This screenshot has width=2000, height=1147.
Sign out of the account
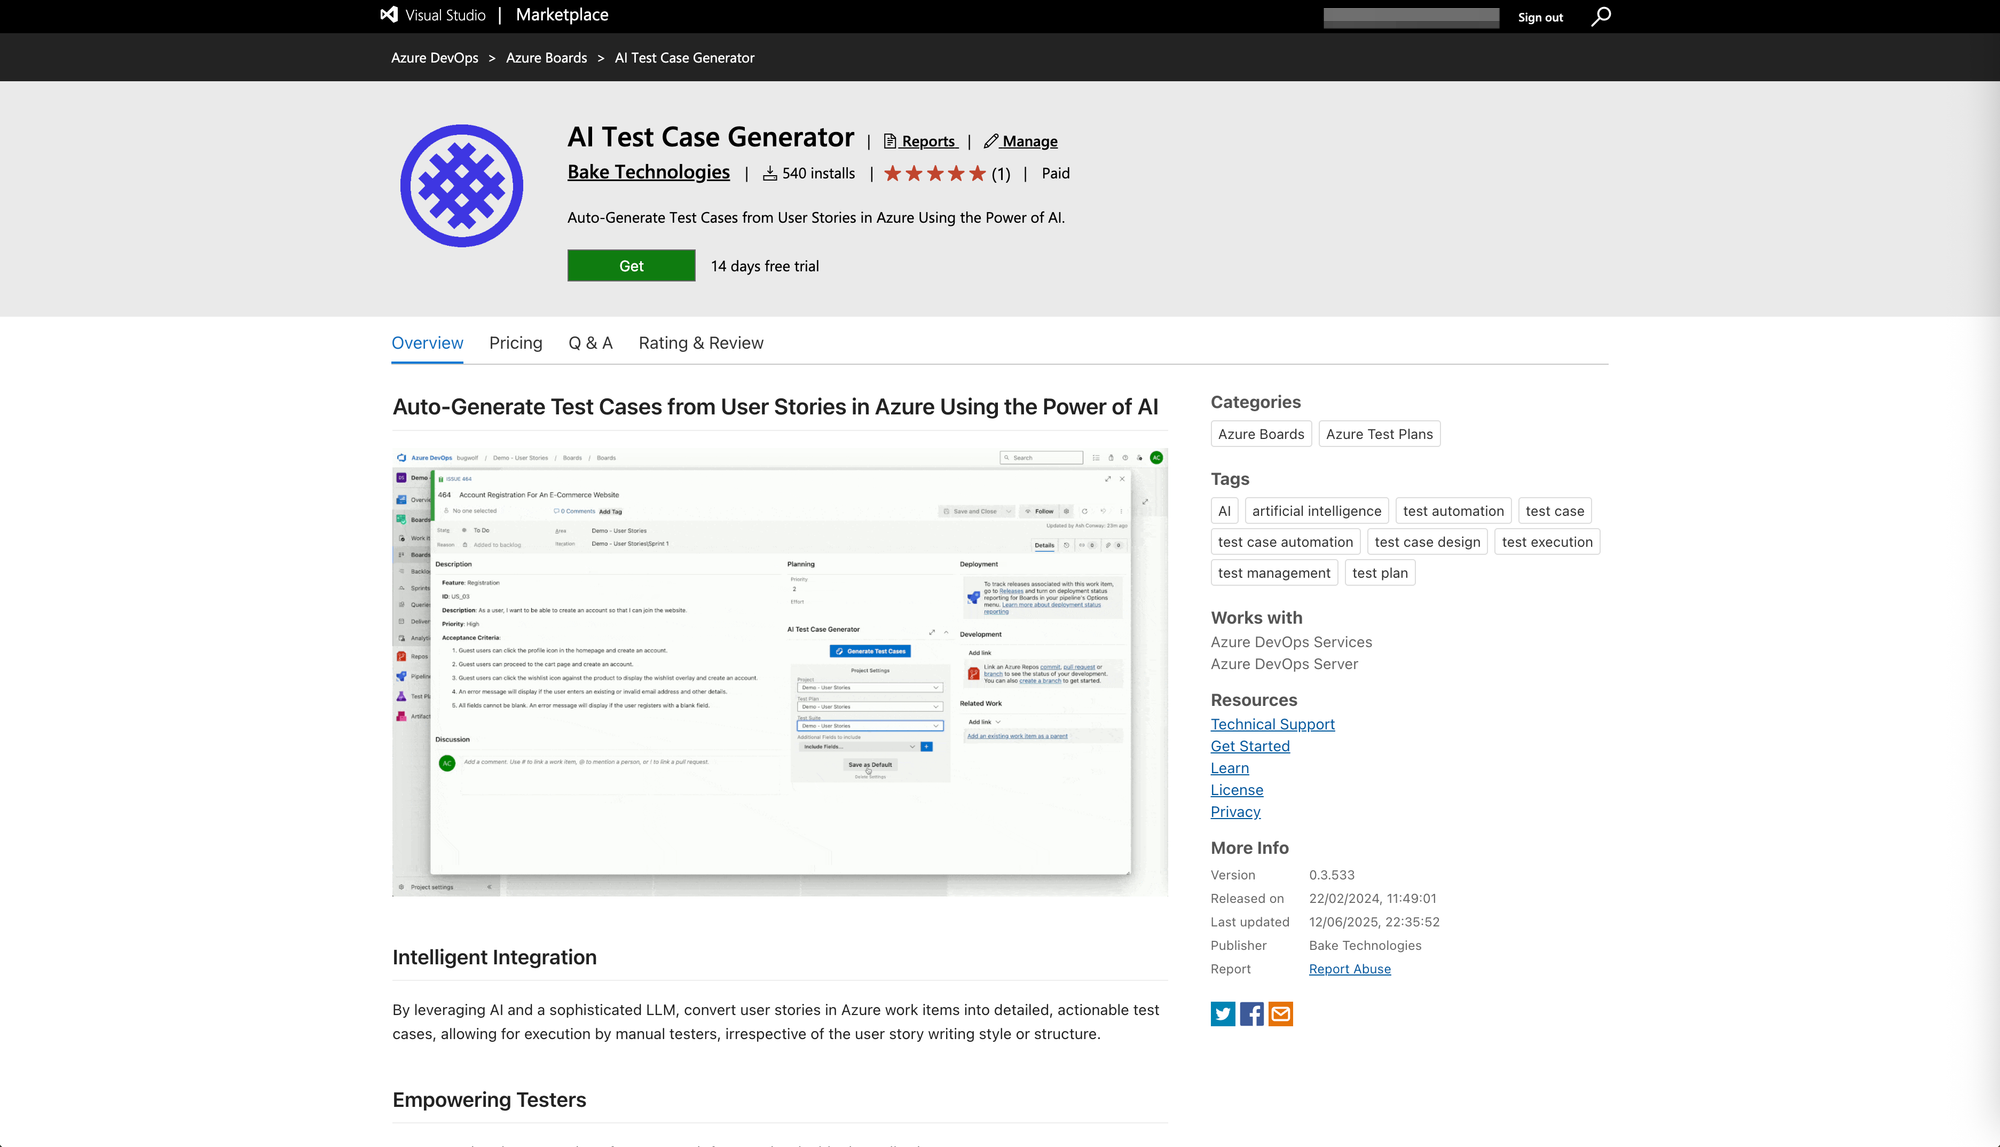(1540, 17)
